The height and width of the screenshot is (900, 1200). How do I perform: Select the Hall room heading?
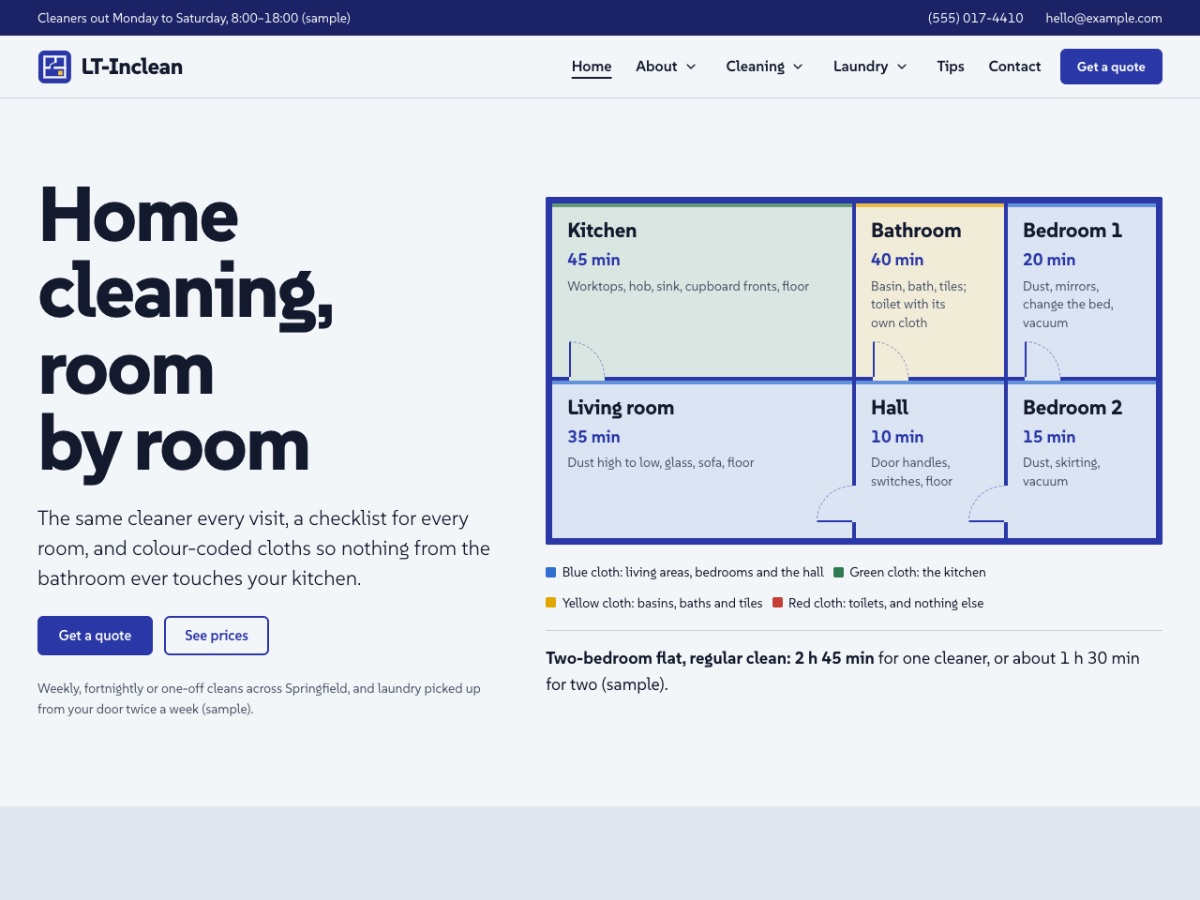click(890, 408)
